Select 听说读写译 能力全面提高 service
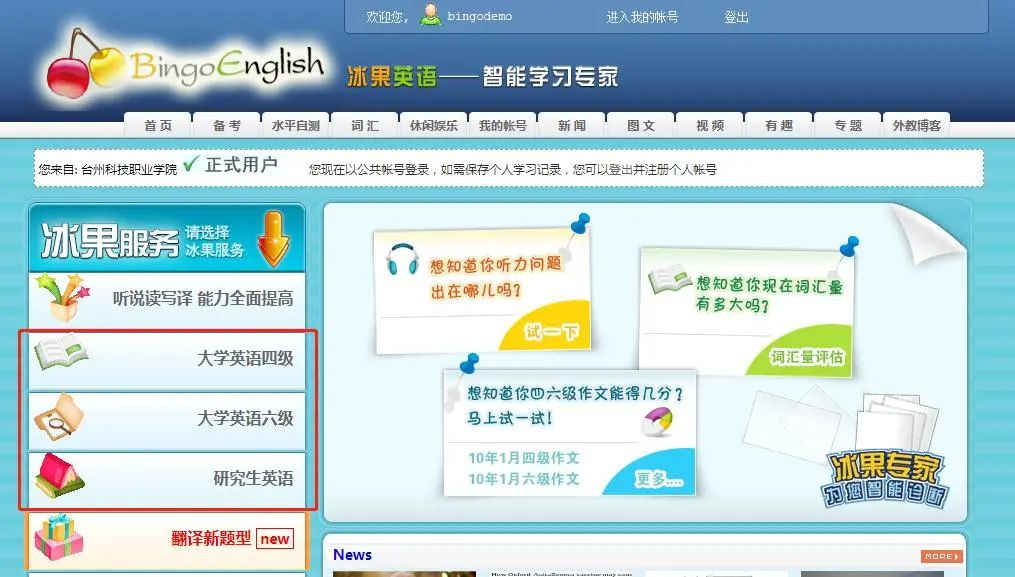Image resolution: width=1015 pixels, height=577 pixels. pyautogui.click(x=167, y=299)
